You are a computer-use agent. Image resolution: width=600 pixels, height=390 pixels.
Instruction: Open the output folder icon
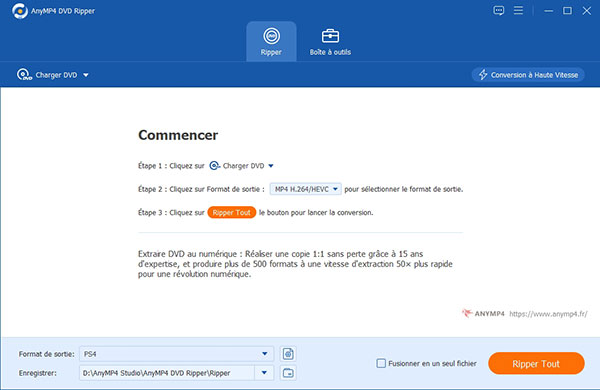coord(288,373)
